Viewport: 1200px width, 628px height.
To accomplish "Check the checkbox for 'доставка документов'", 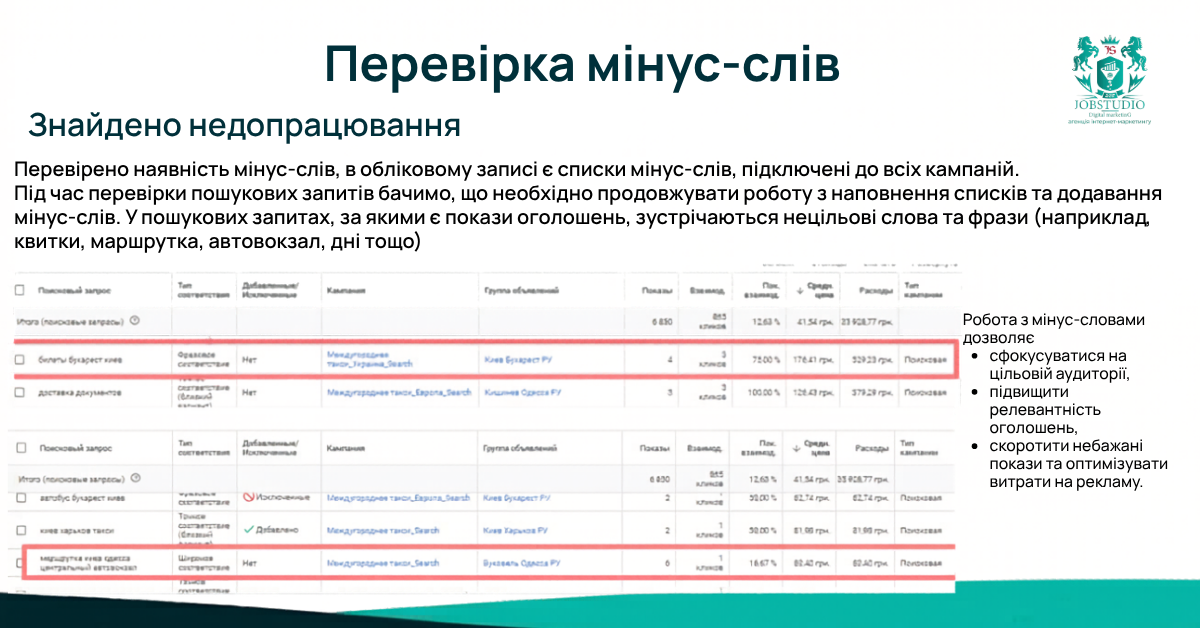I will click(20, 390).
